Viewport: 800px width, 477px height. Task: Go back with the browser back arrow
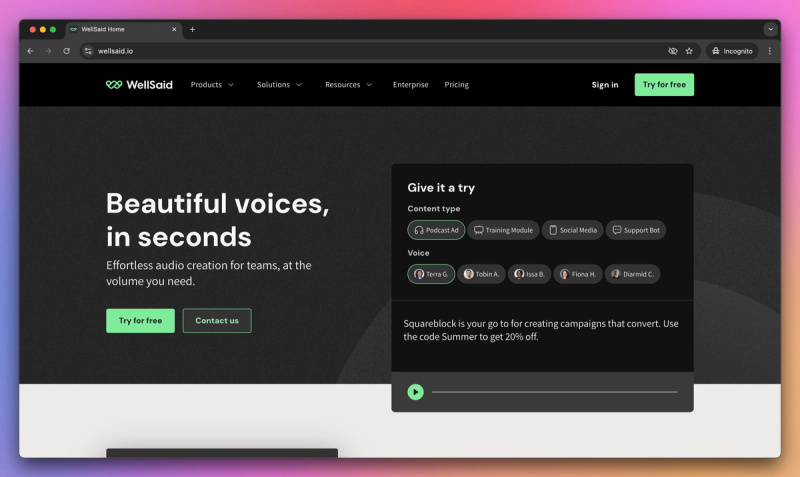31,51
